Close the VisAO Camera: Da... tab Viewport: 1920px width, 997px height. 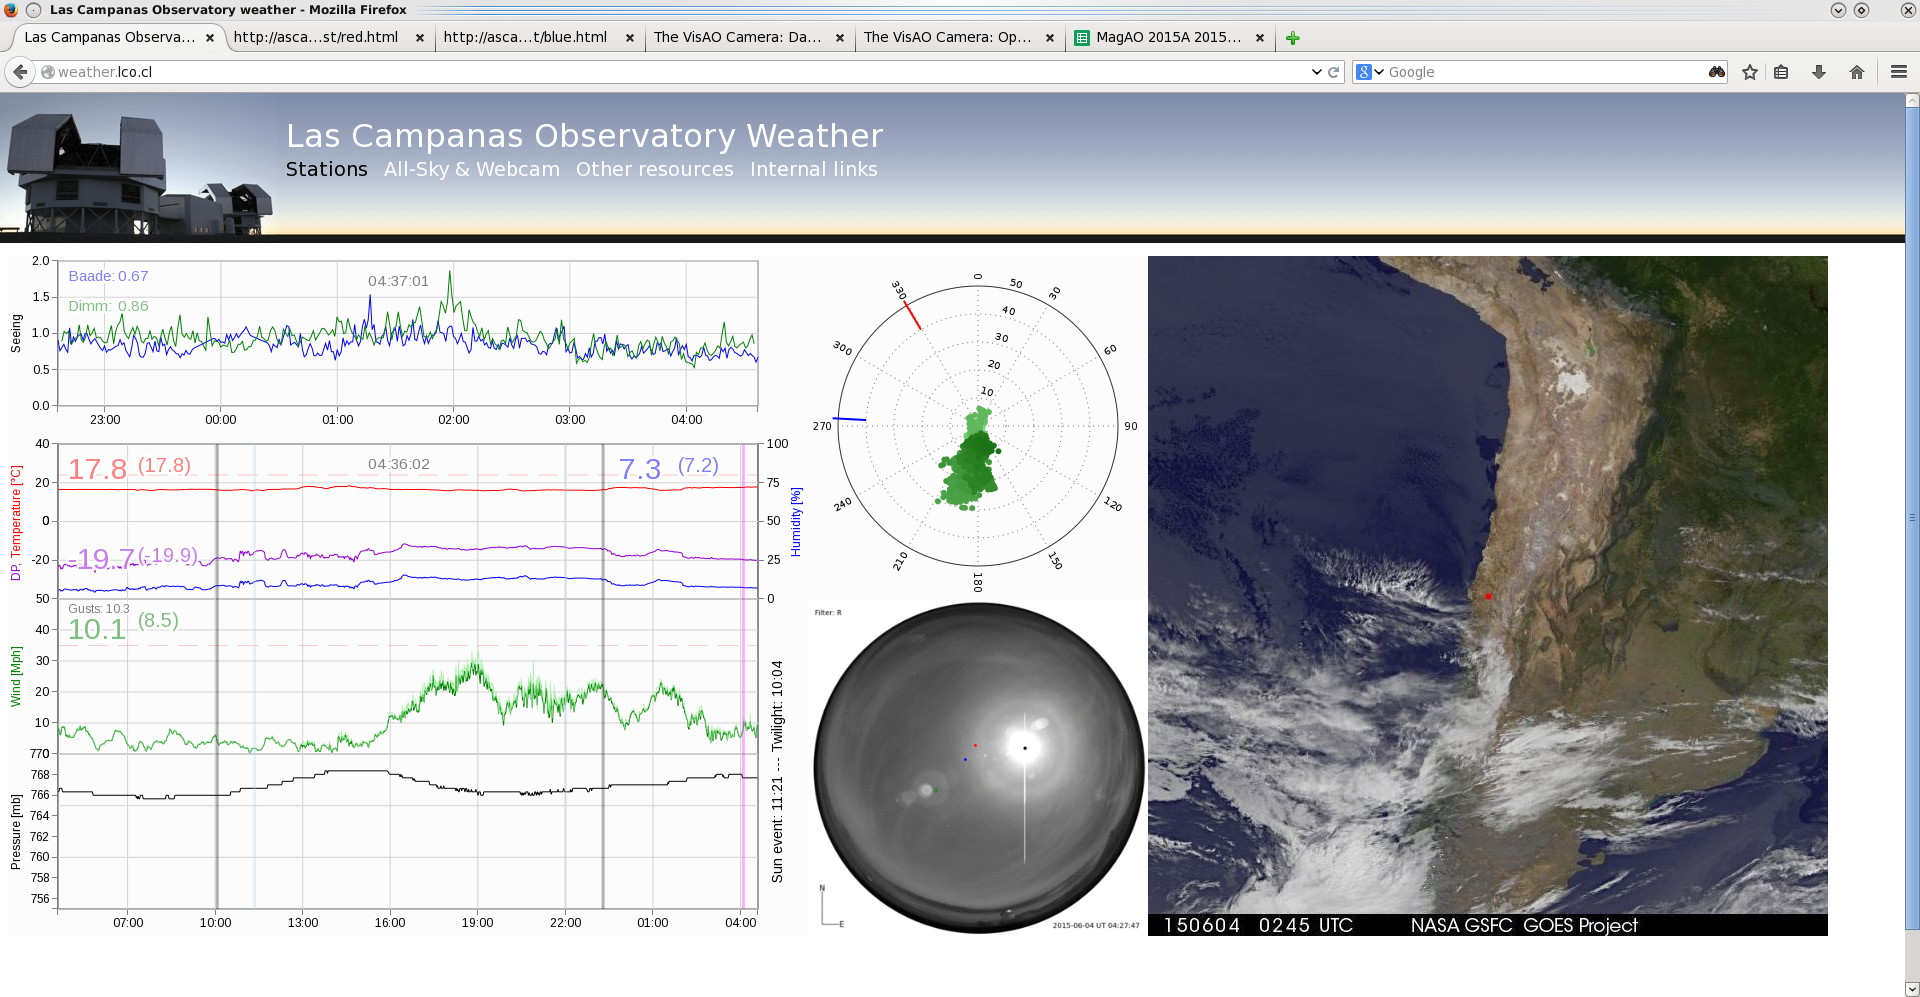pos(840,38)
